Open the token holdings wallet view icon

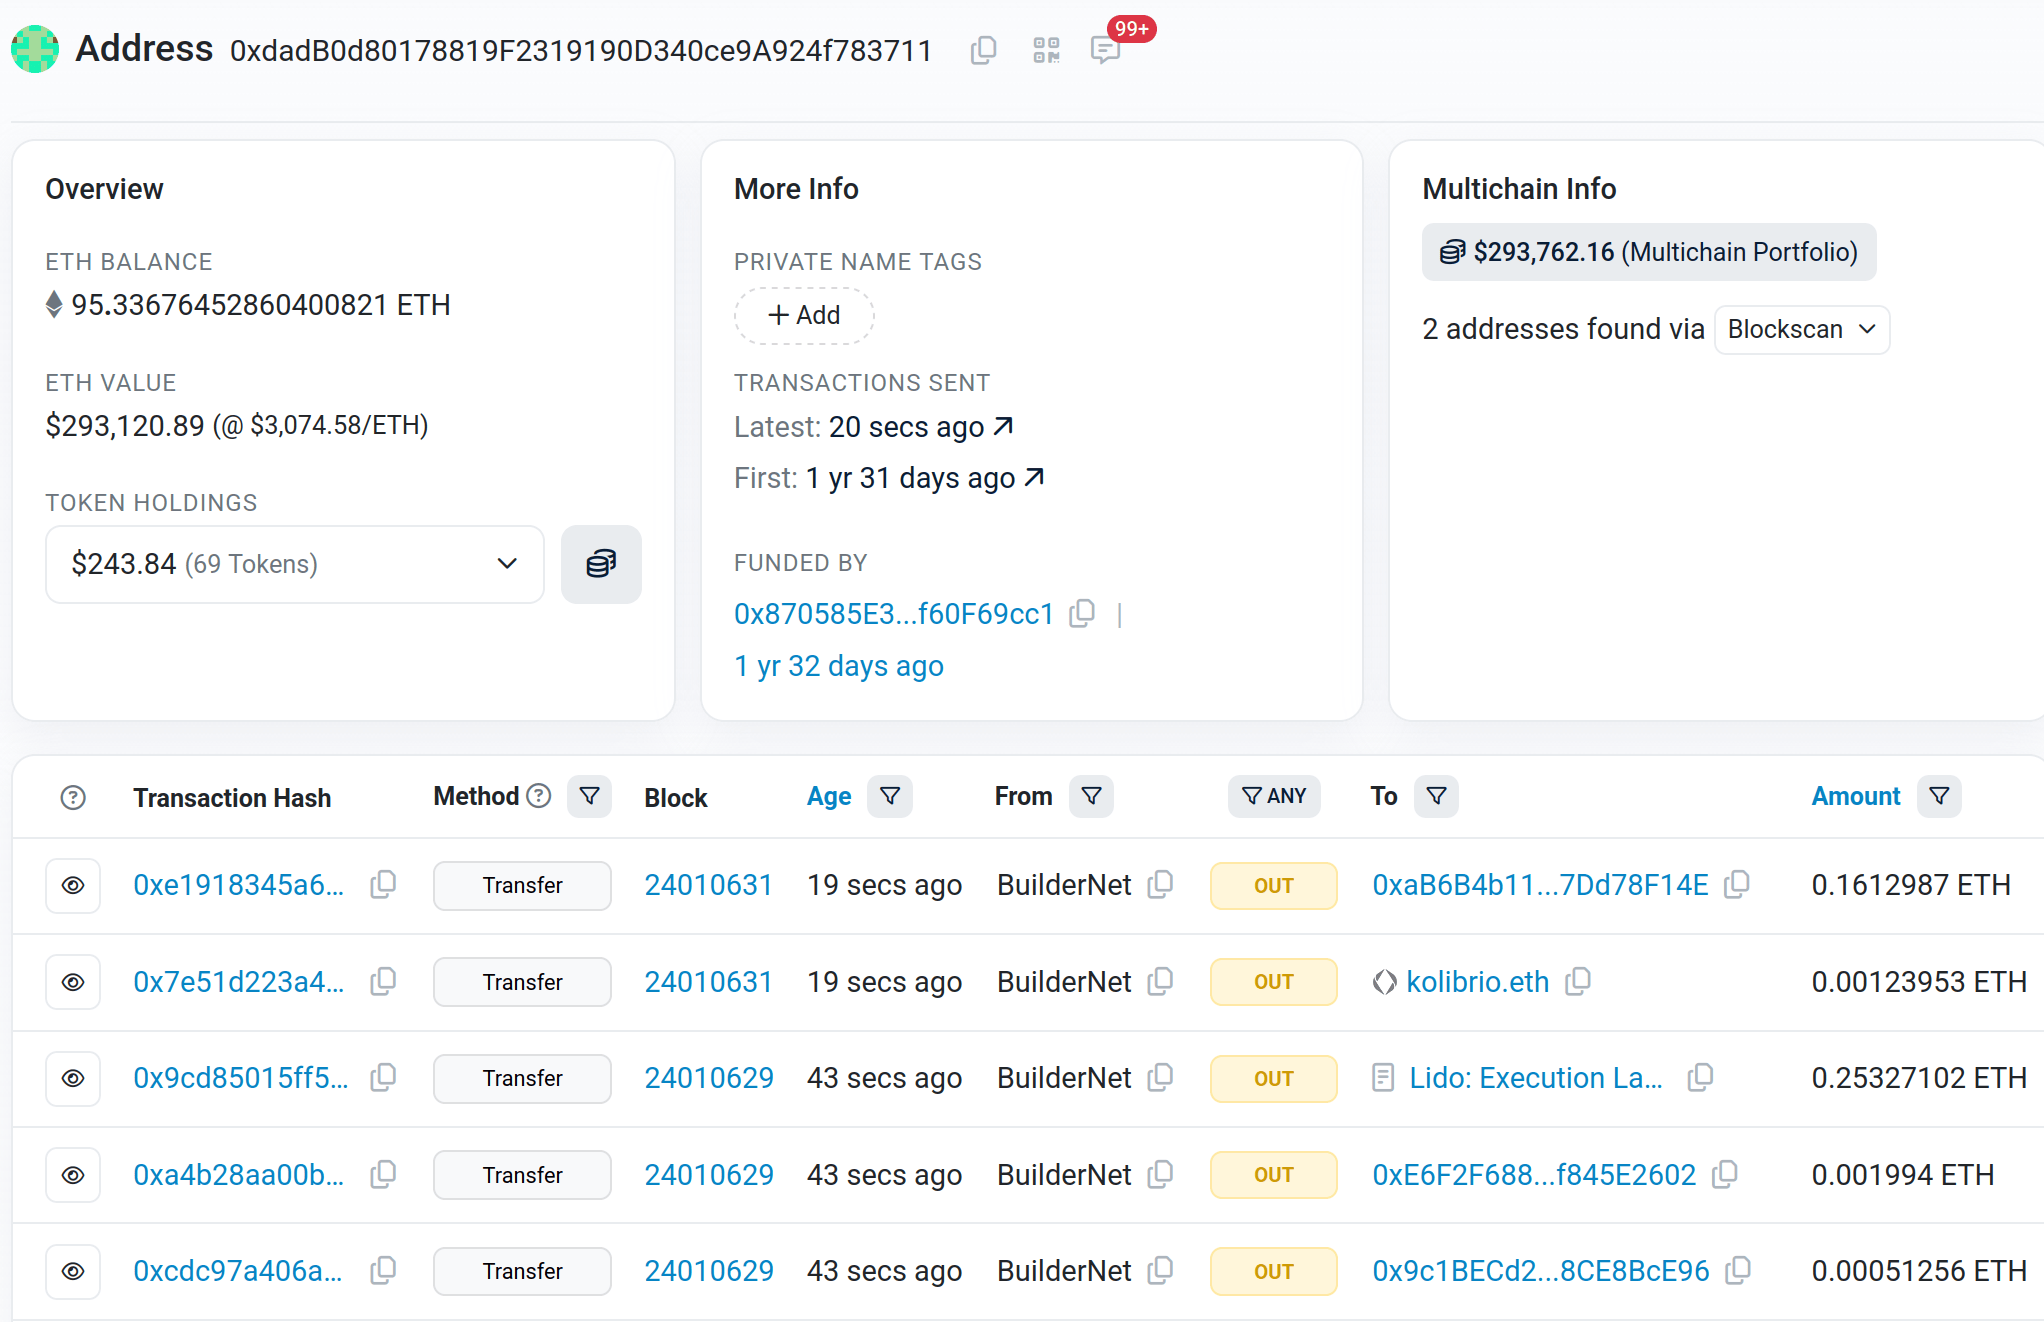pyautogui.click(x=600, y=564)
